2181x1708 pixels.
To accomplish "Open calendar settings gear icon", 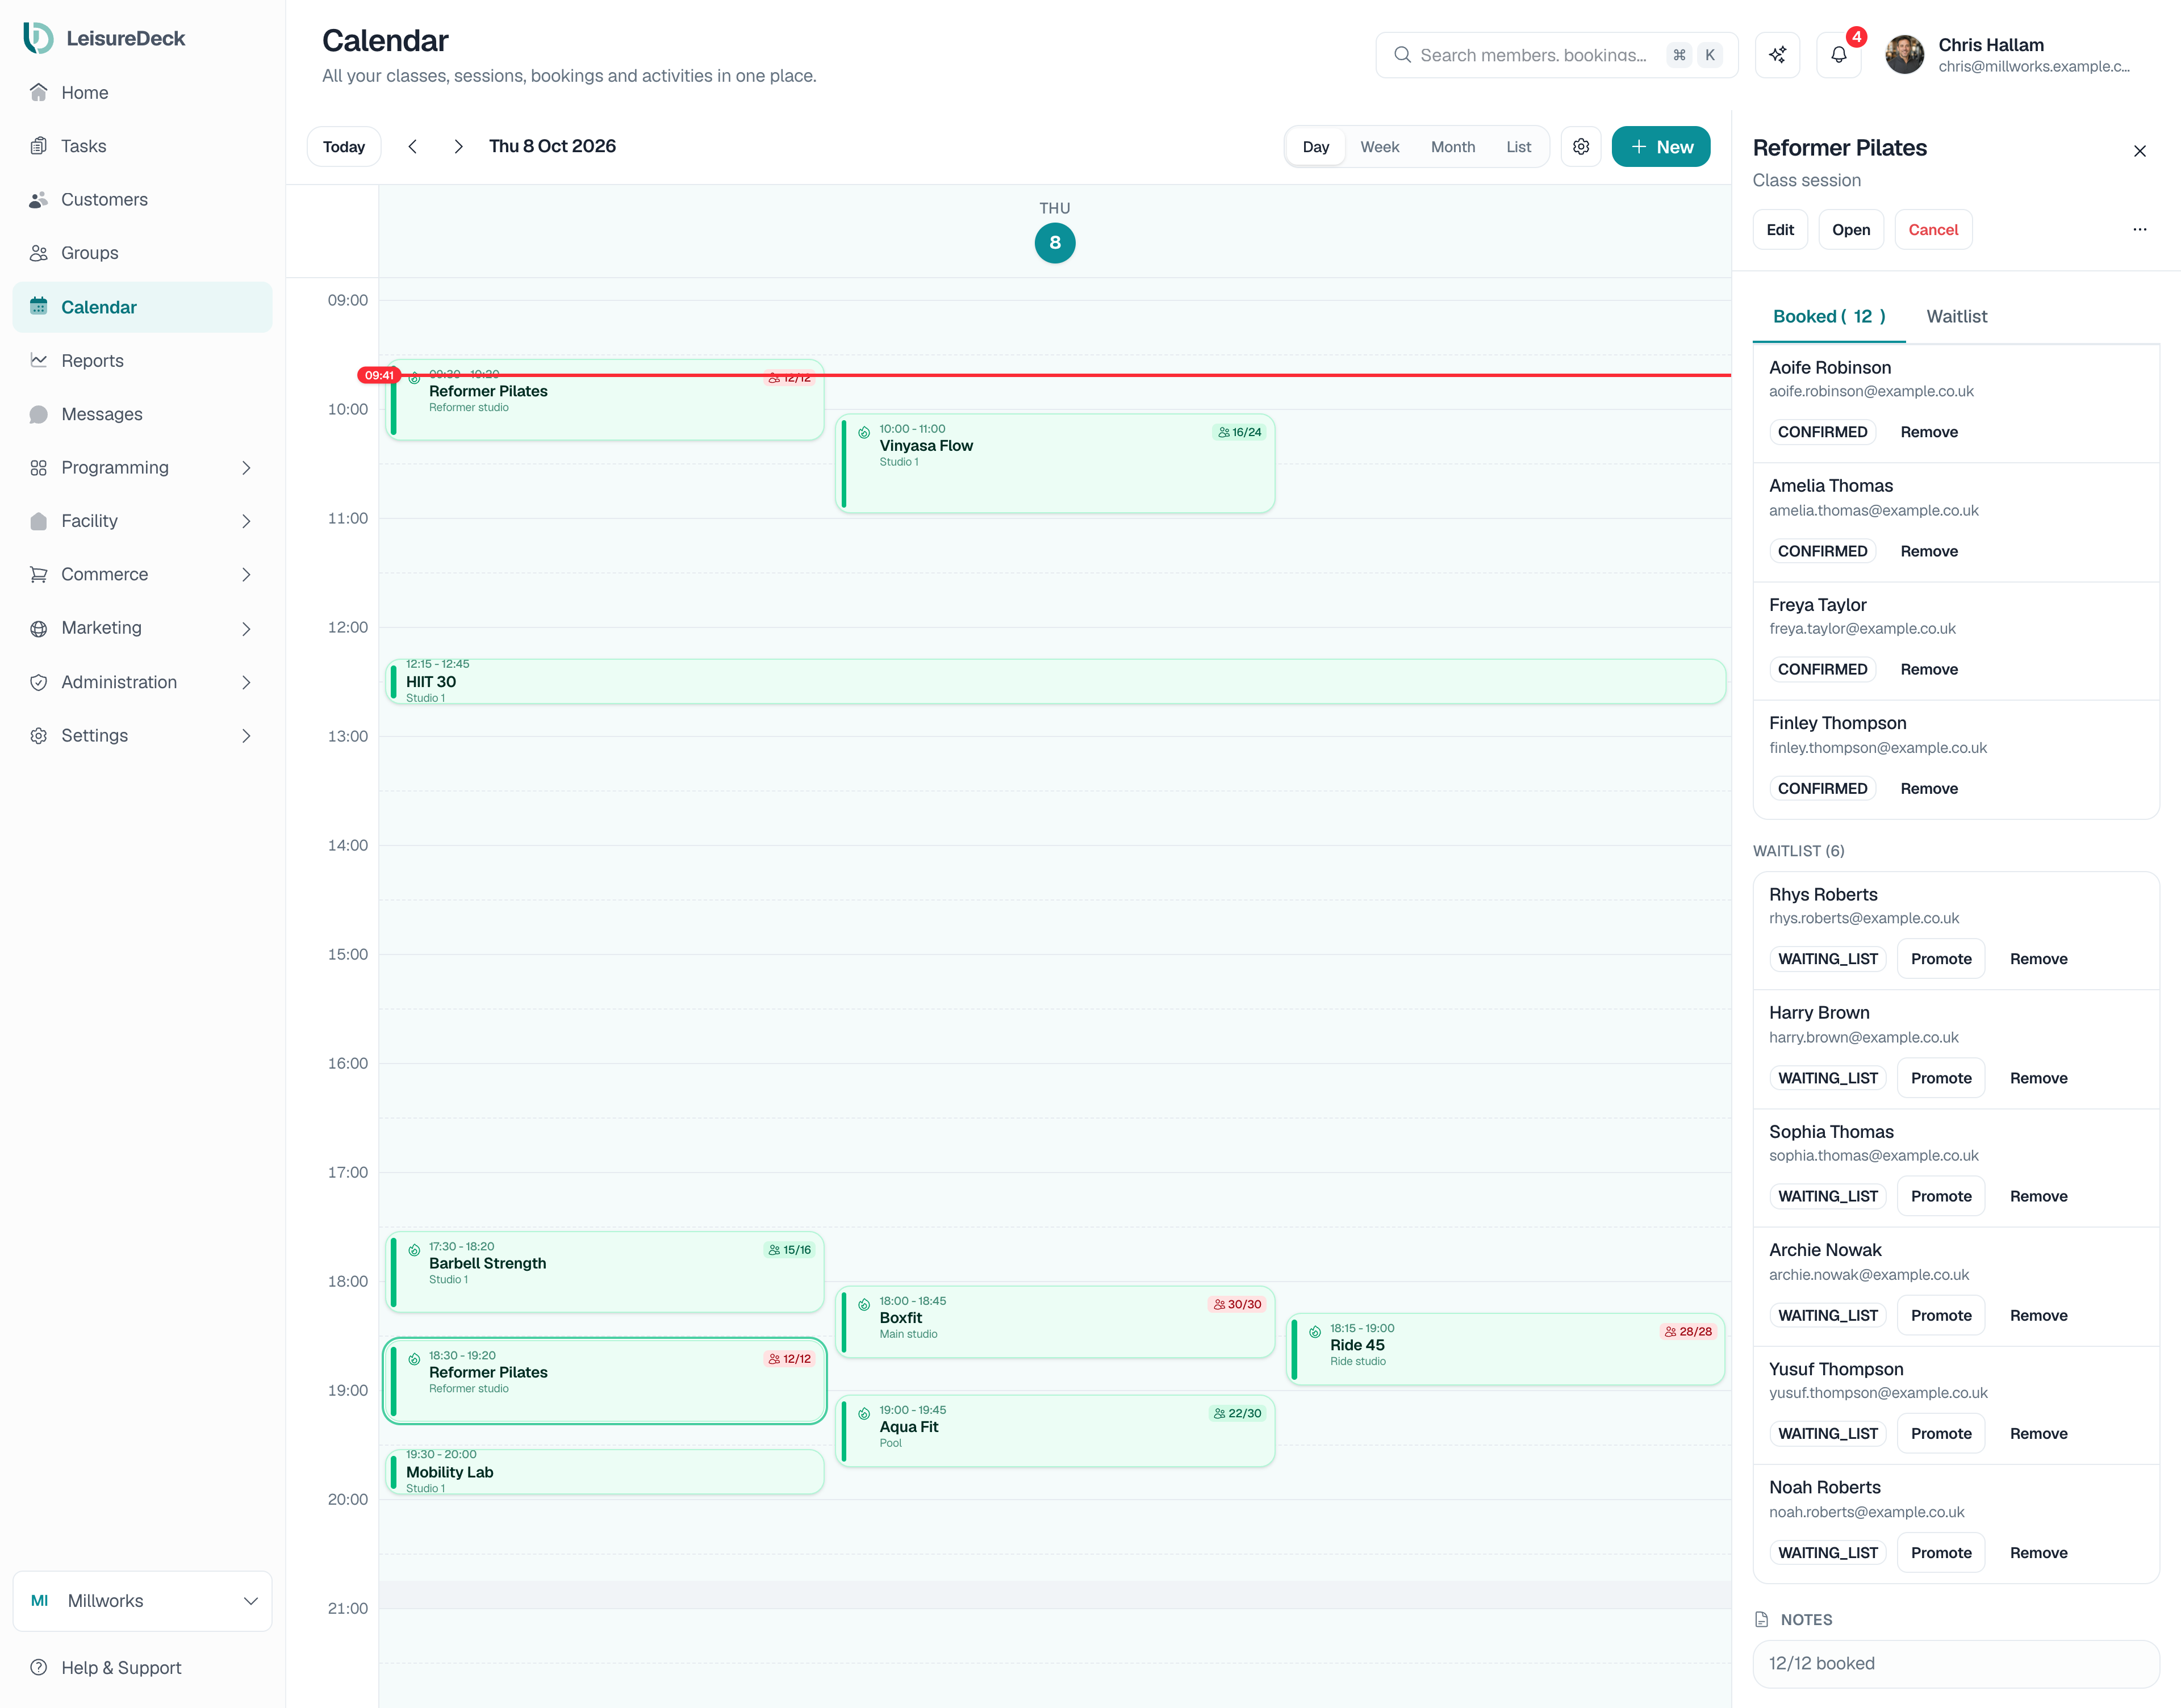I will pos(1581,147).
